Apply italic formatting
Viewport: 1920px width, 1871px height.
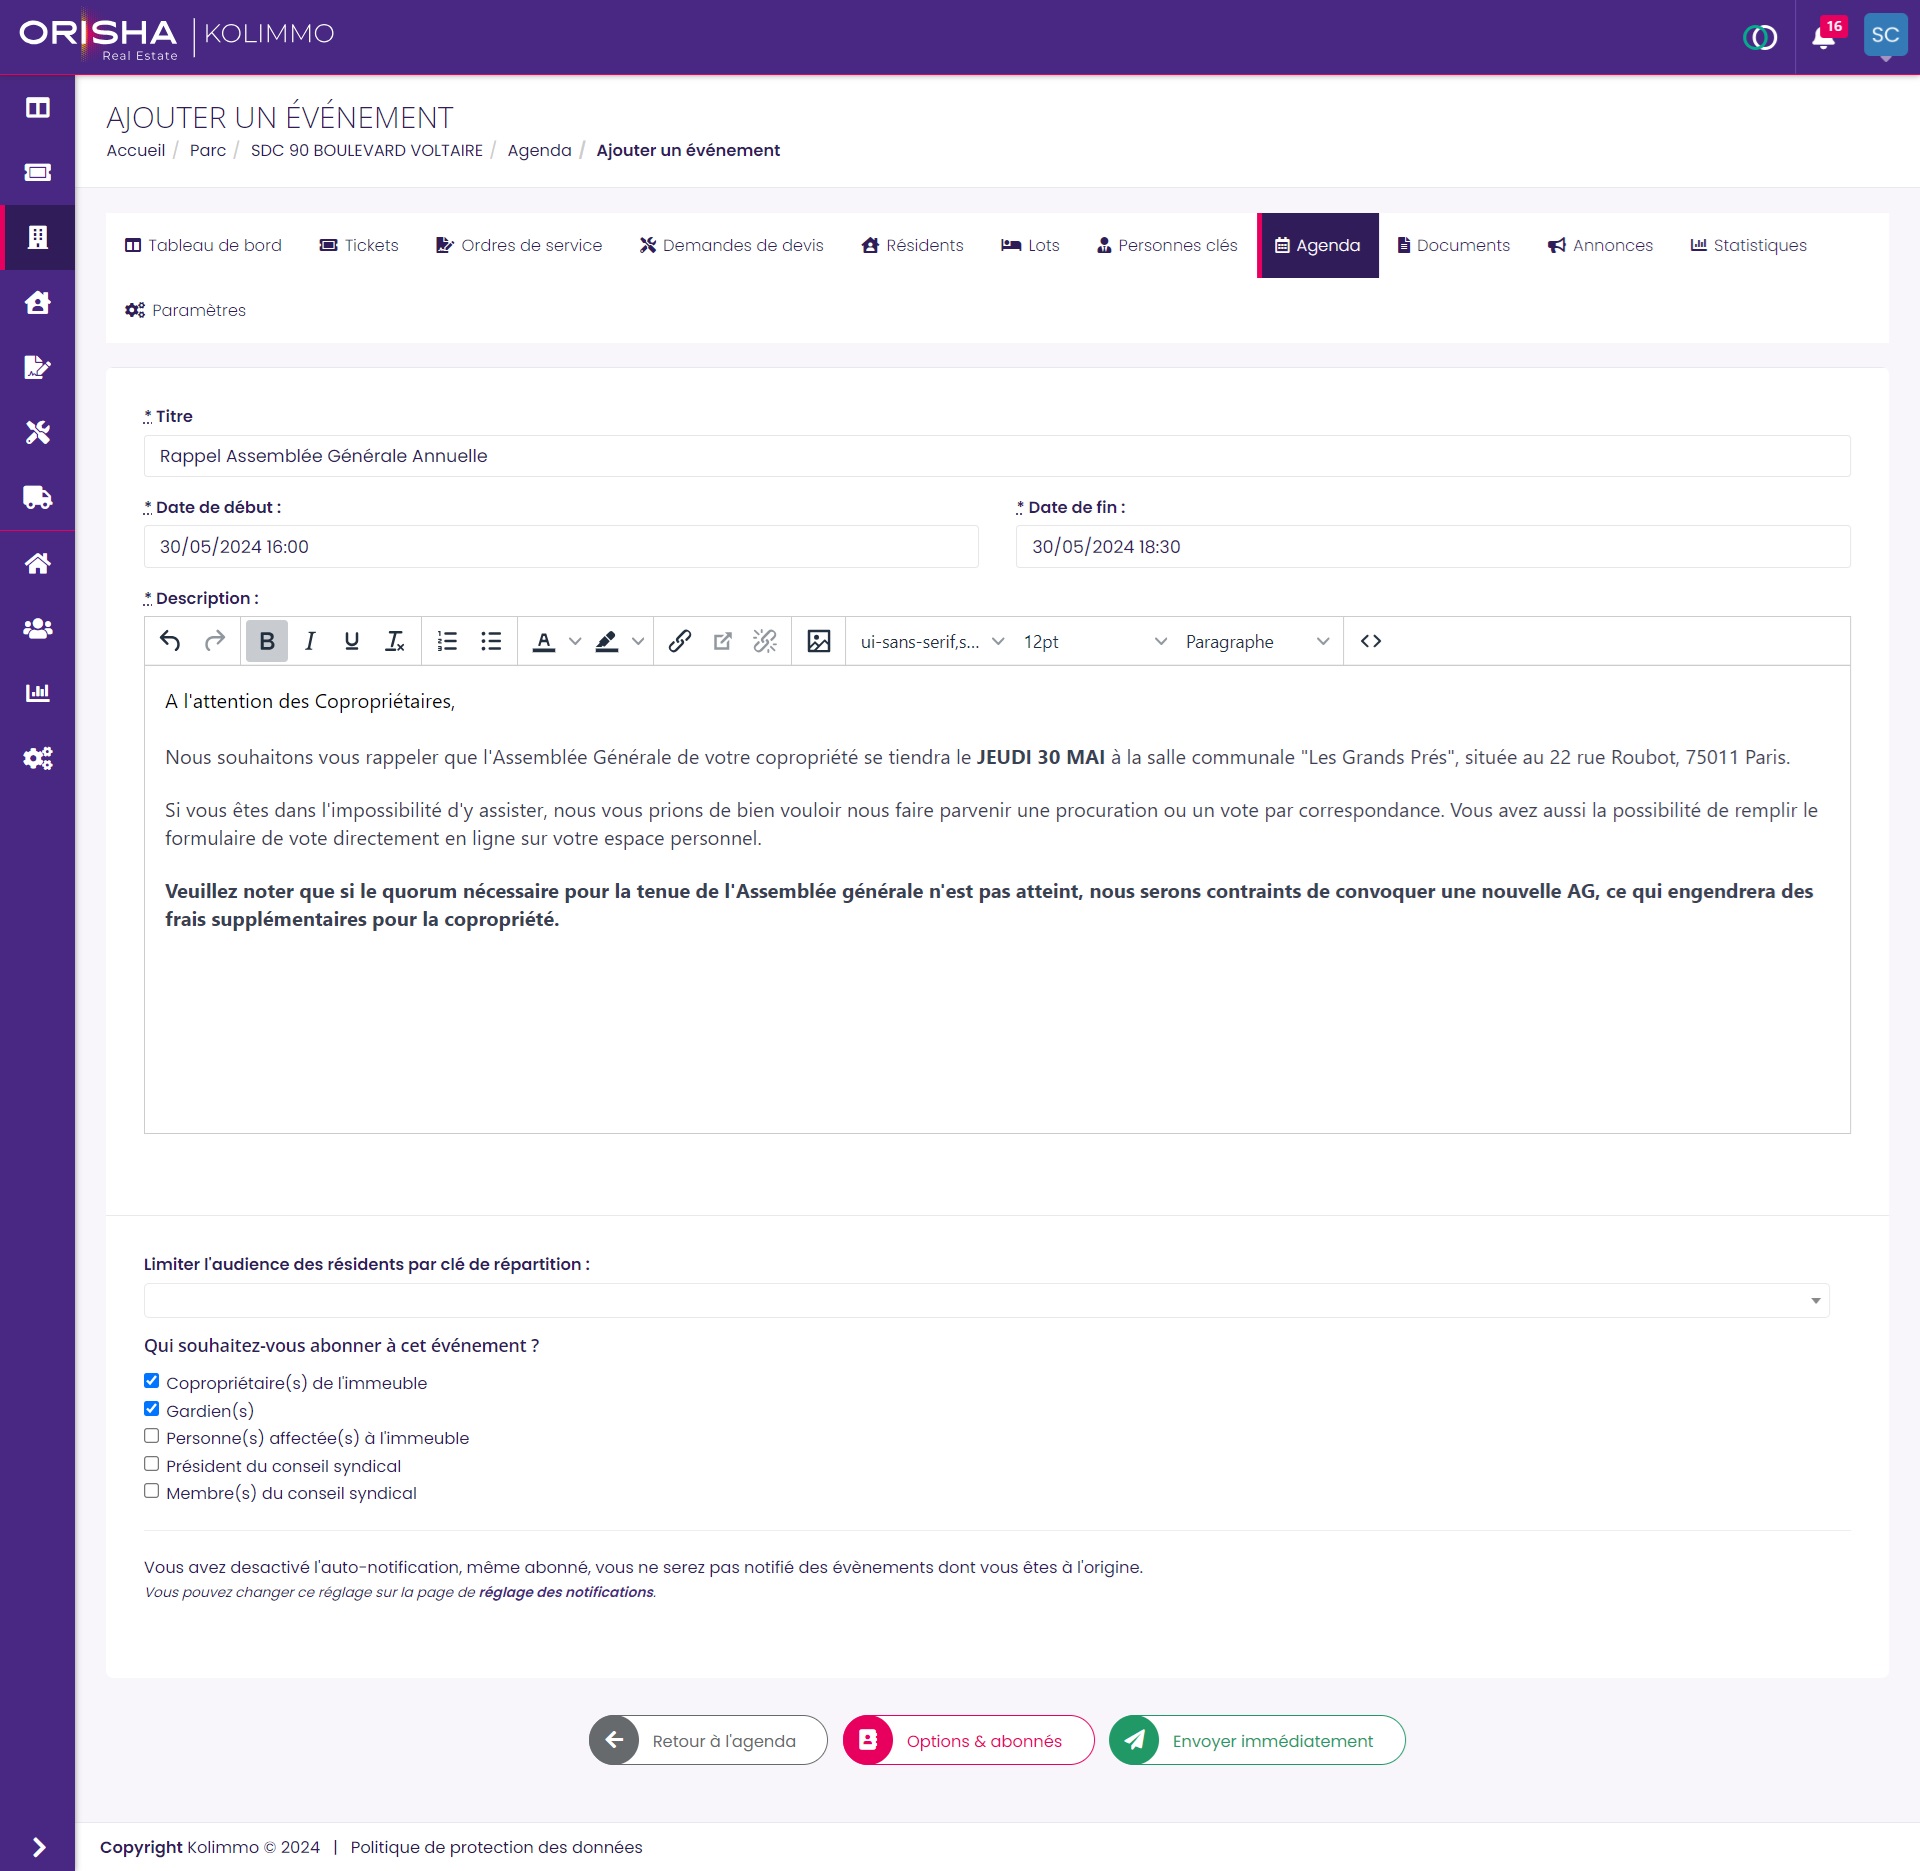click(x=310, y=641)
